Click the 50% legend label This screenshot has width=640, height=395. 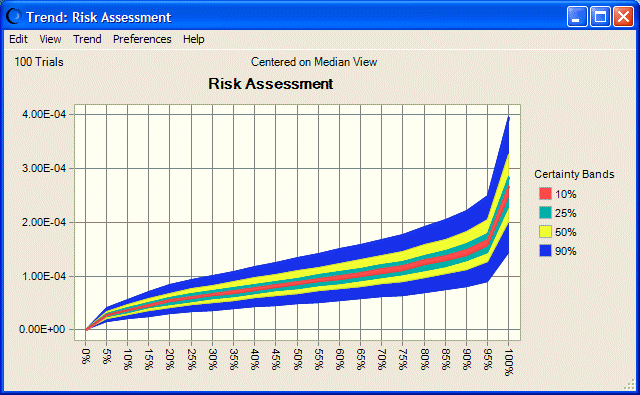[566, 233]
